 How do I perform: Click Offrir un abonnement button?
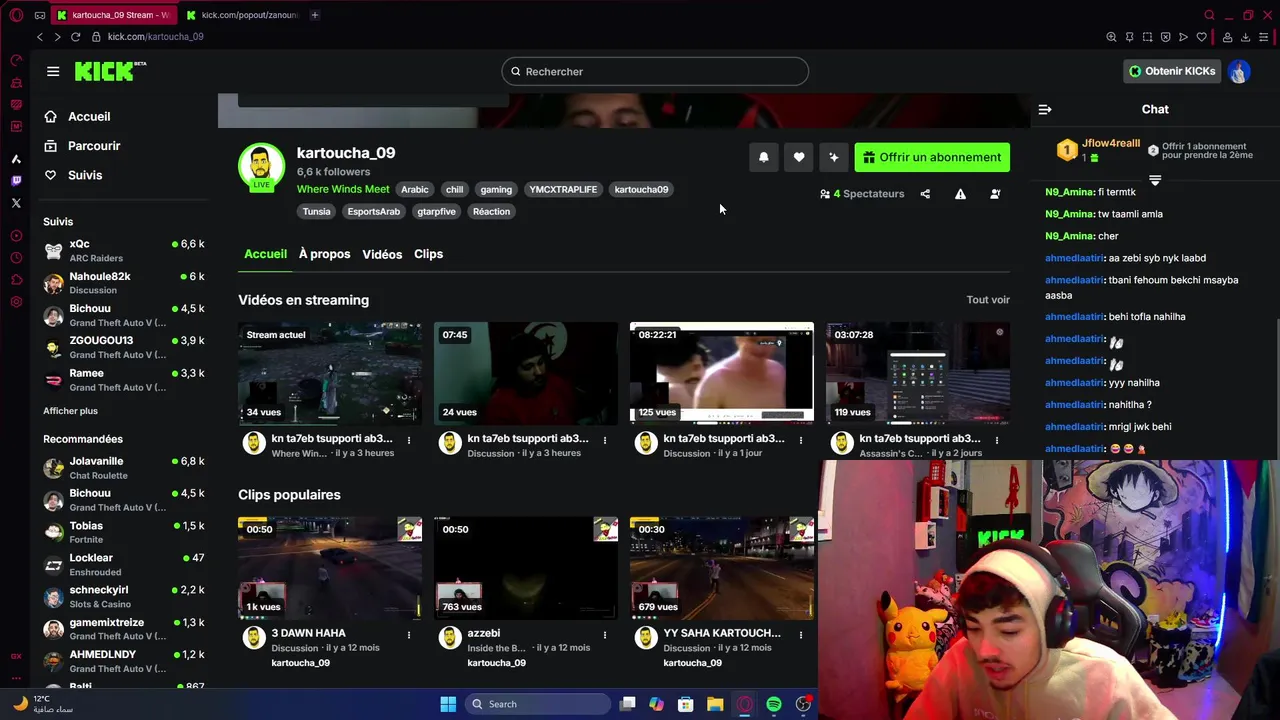[x=932, y=157]
